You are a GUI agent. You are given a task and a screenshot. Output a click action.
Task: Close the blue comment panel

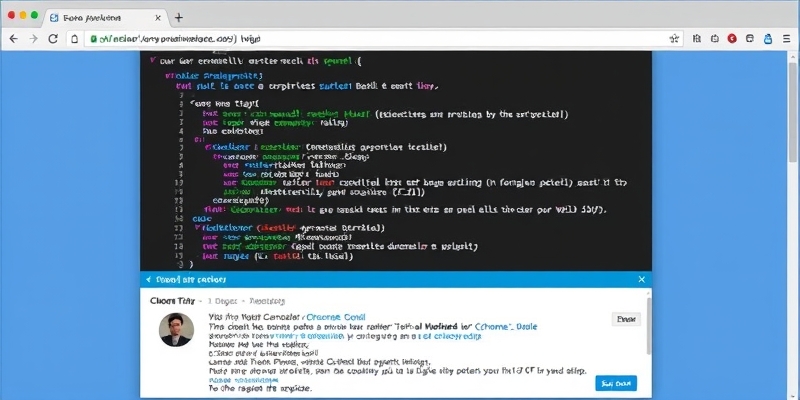[x=642, y=280]
